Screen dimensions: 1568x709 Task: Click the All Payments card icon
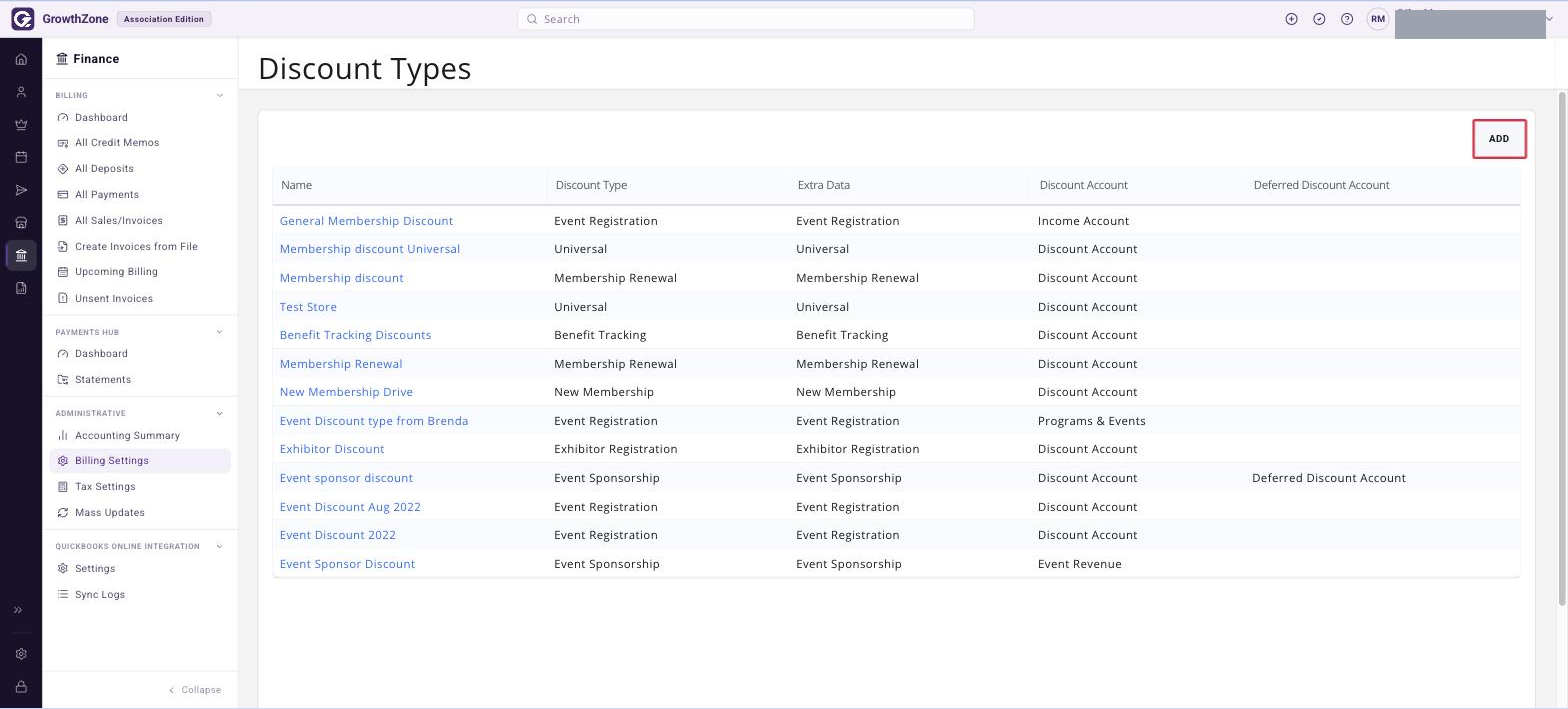pos(63,195)
